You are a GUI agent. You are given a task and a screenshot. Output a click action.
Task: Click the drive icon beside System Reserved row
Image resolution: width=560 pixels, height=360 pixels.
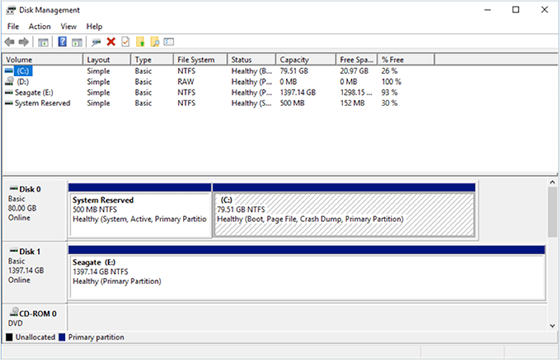(9, 103)
